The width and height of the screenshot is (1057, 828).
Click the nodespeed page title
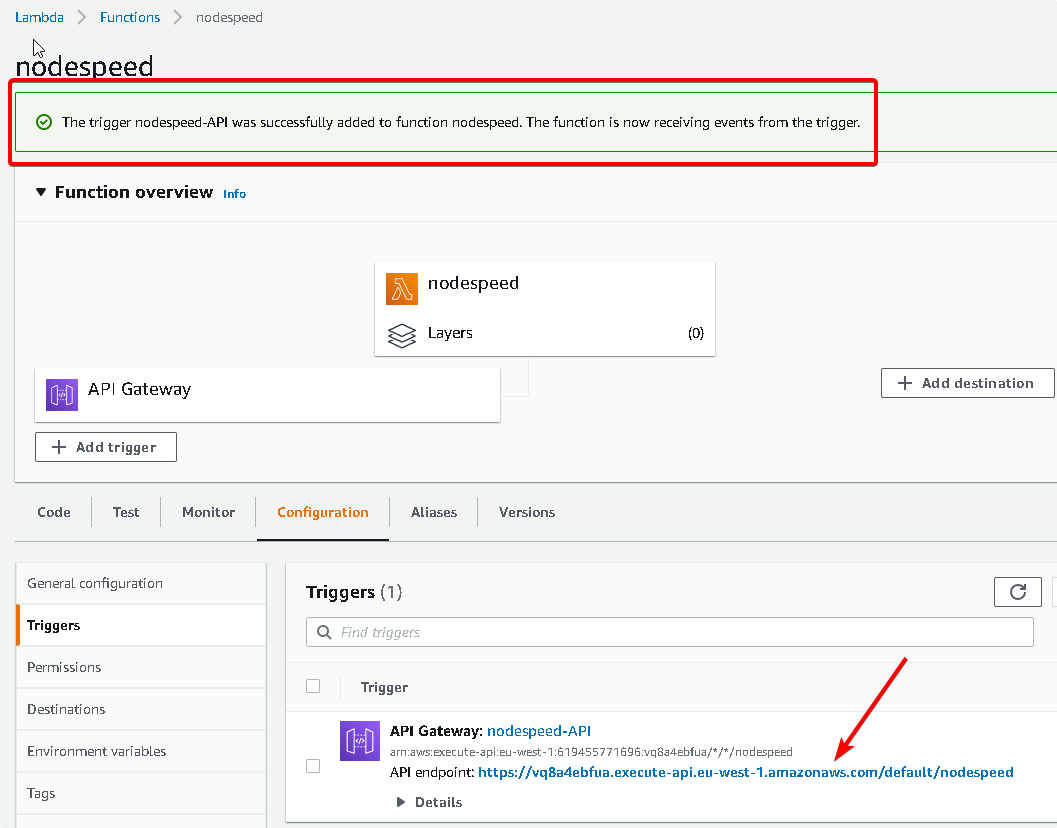[x=84, y=66]
